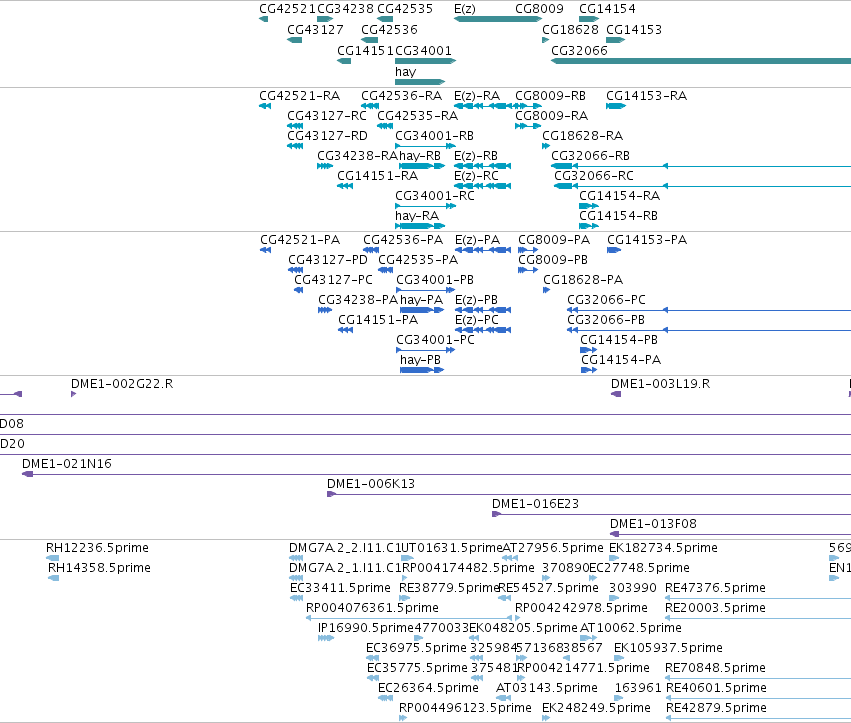Click the D20 clone label

pyautogui.click(x=12, y=443)
